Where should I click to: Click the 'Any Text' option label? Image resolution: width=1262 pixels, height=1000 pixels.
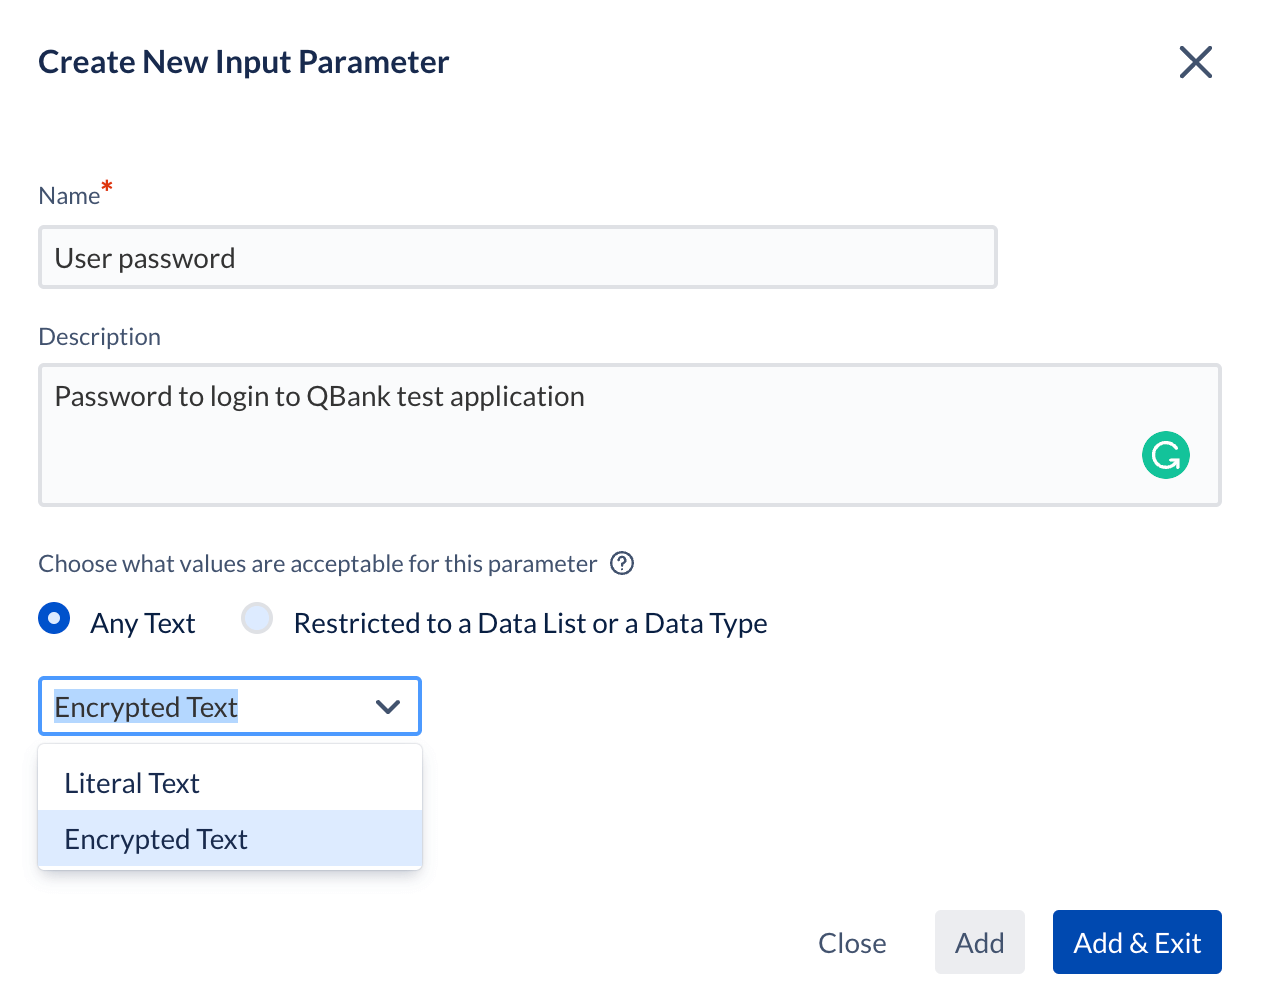tap(142, 623)
